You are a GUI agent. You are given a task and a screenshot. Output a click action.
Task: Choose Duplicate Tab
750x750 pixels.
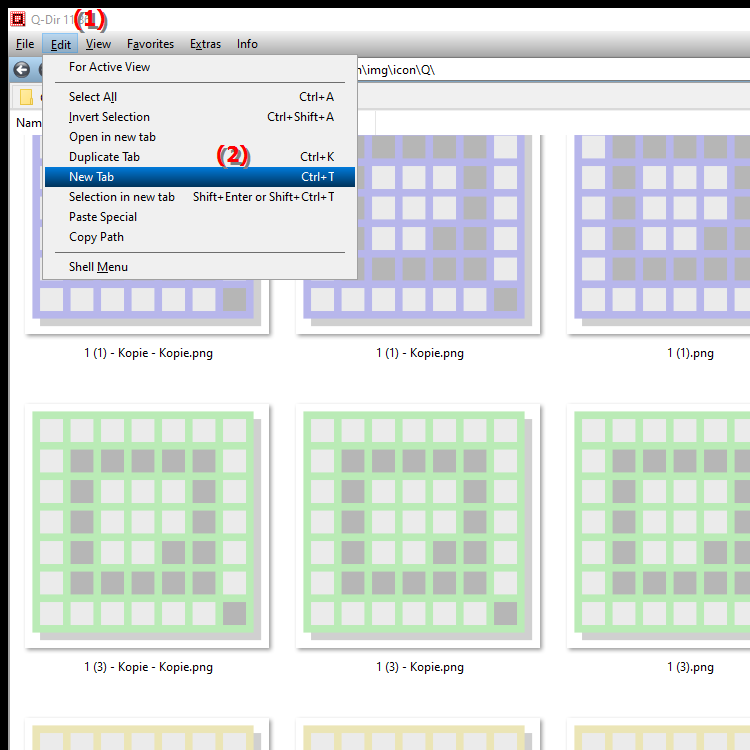tap(200, 157)
